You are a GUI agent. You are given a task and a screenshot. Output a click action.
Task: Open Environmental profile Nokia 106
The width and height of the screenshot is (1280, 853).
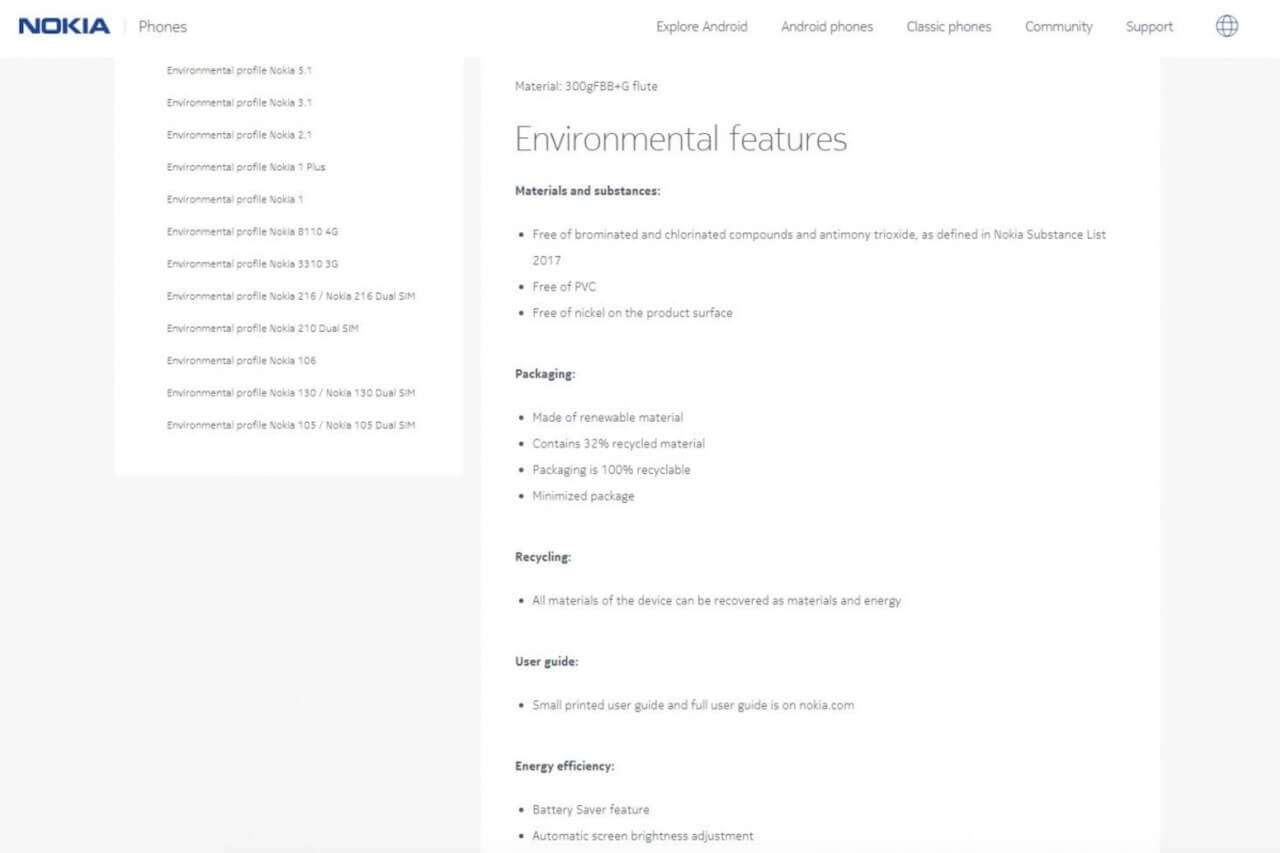241,360
